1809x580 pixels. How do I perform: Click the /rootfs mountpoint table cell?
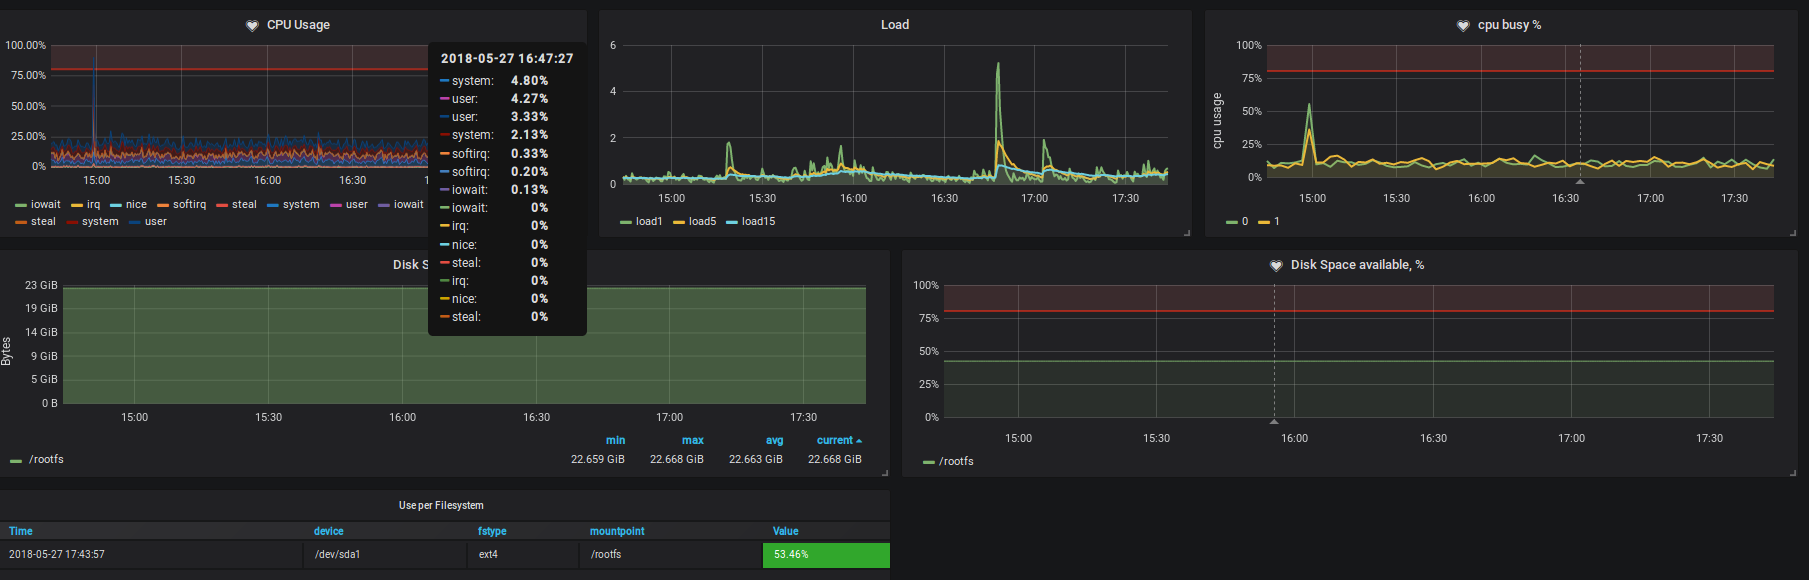pos(670,555)
